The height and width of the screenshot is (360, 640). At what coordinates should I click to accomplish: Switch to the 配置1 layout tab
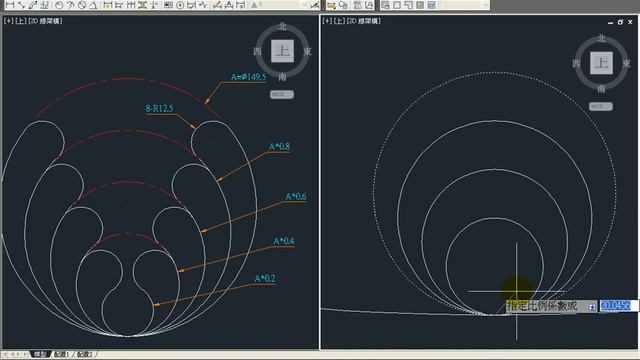coord(62,354)
